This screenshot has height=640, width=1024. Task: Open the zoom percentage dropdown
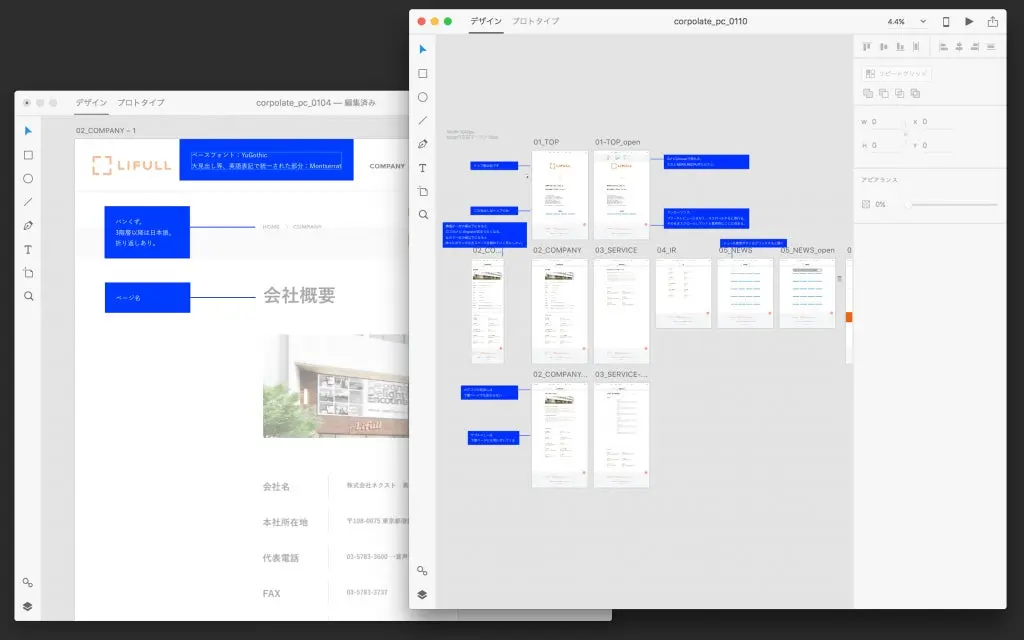[x=905, y=21]
